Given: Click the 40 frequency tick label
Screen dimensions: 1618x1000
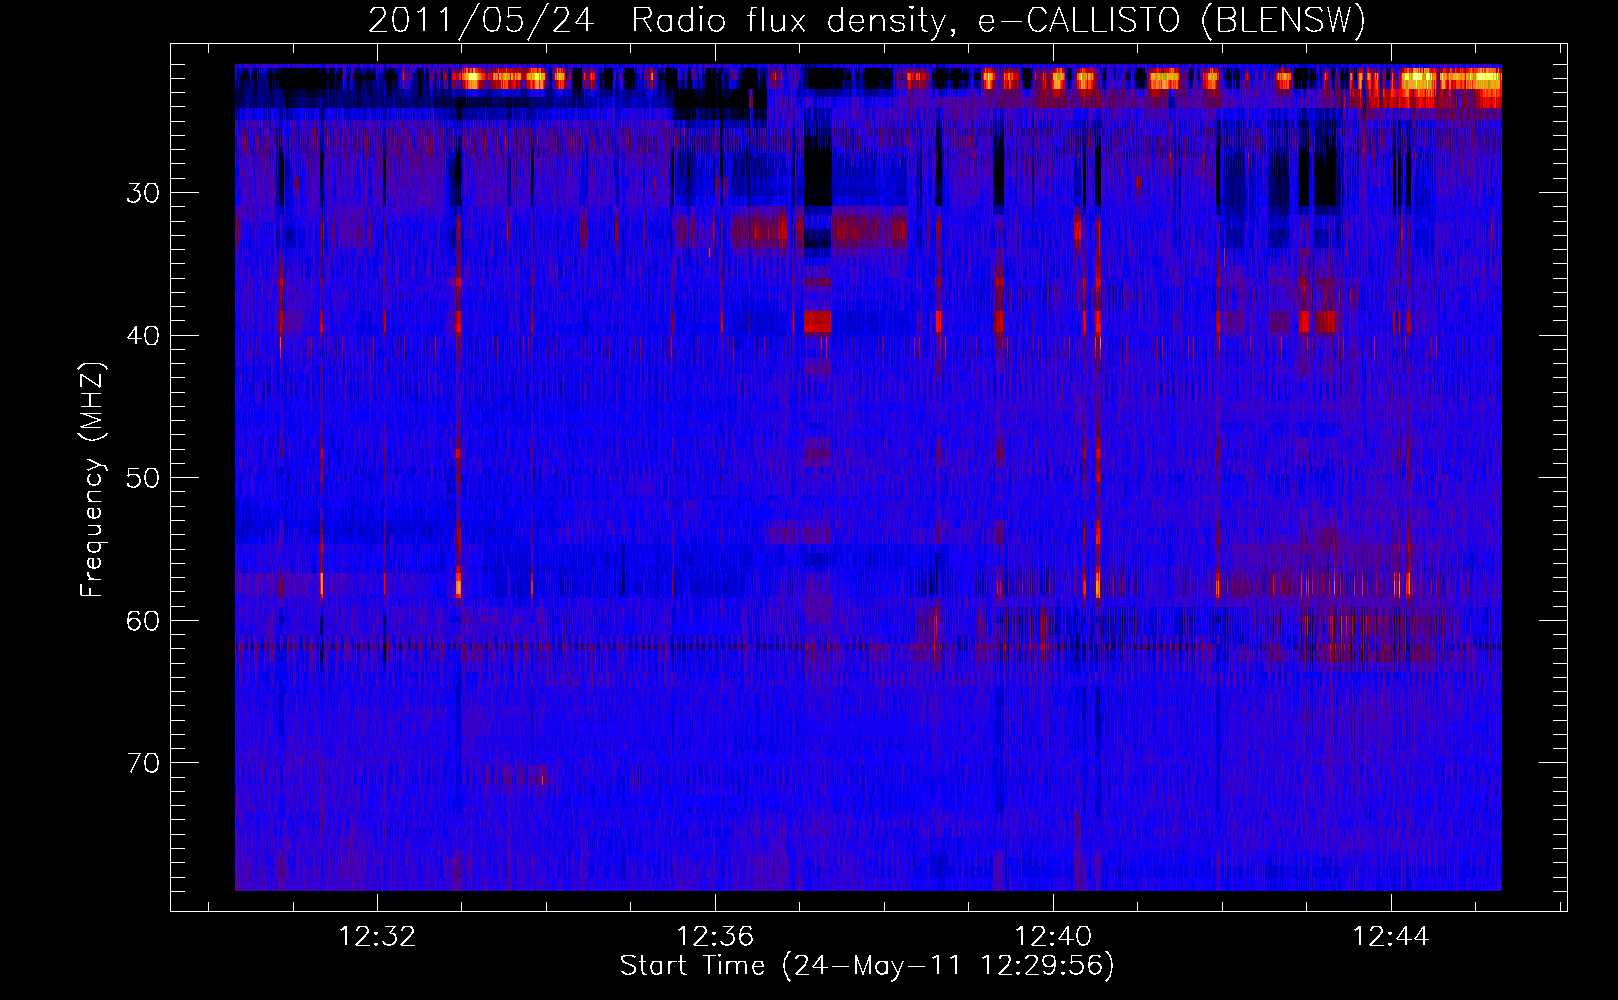Looking at the screenshot, I should tap(143, 335).
